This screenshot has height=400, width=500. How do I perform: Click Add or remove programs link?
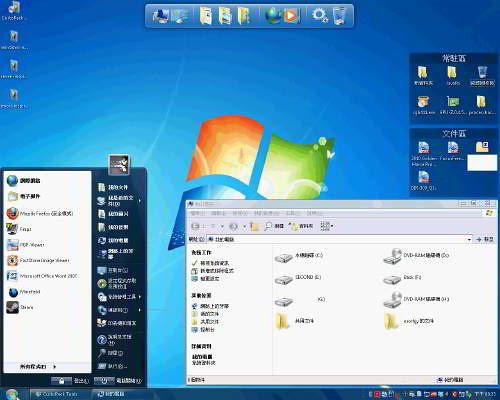[212, 271]
